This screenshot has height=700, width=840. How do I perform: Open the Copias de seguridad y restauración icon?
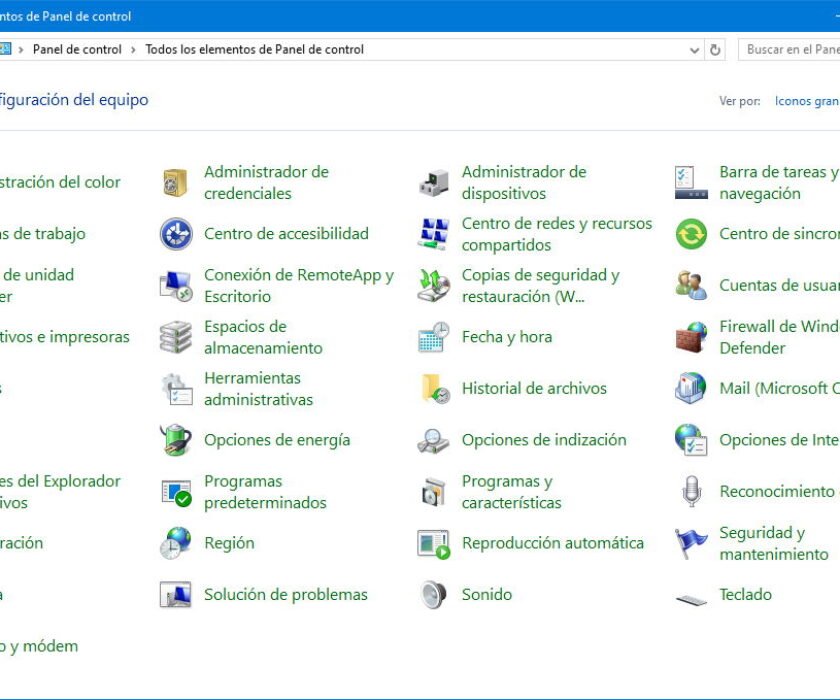(x=433, y=285)
